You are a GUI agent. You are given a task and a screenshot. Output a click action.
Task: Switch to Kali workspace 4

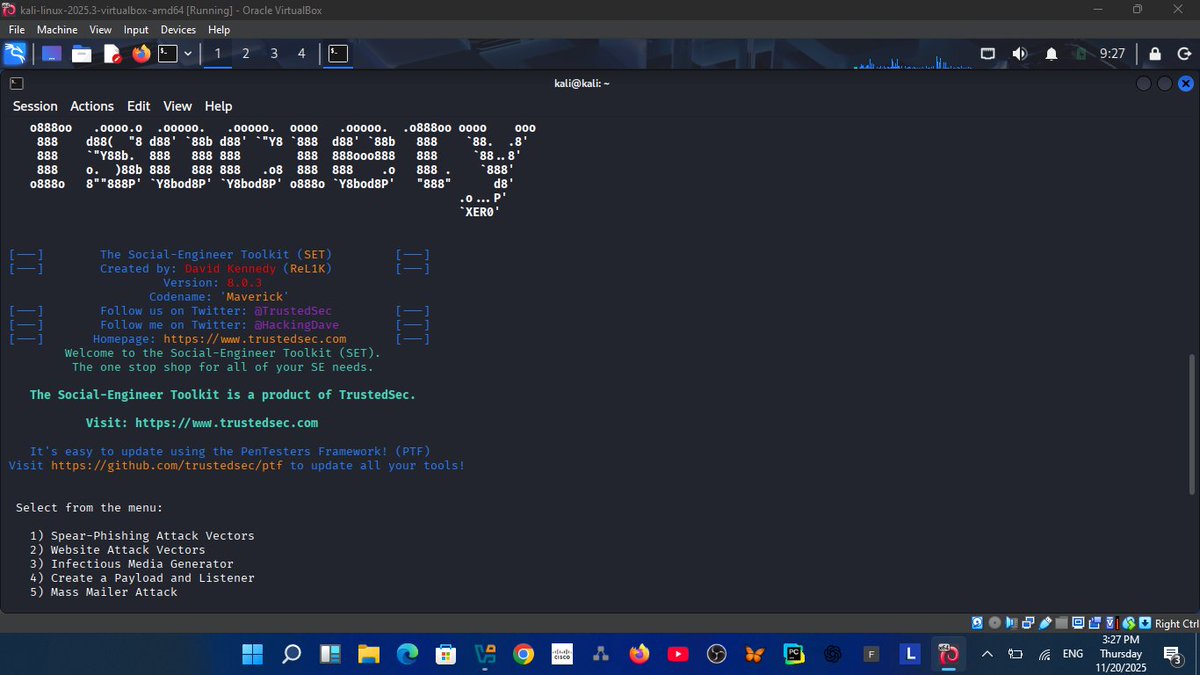pos(302,54)
